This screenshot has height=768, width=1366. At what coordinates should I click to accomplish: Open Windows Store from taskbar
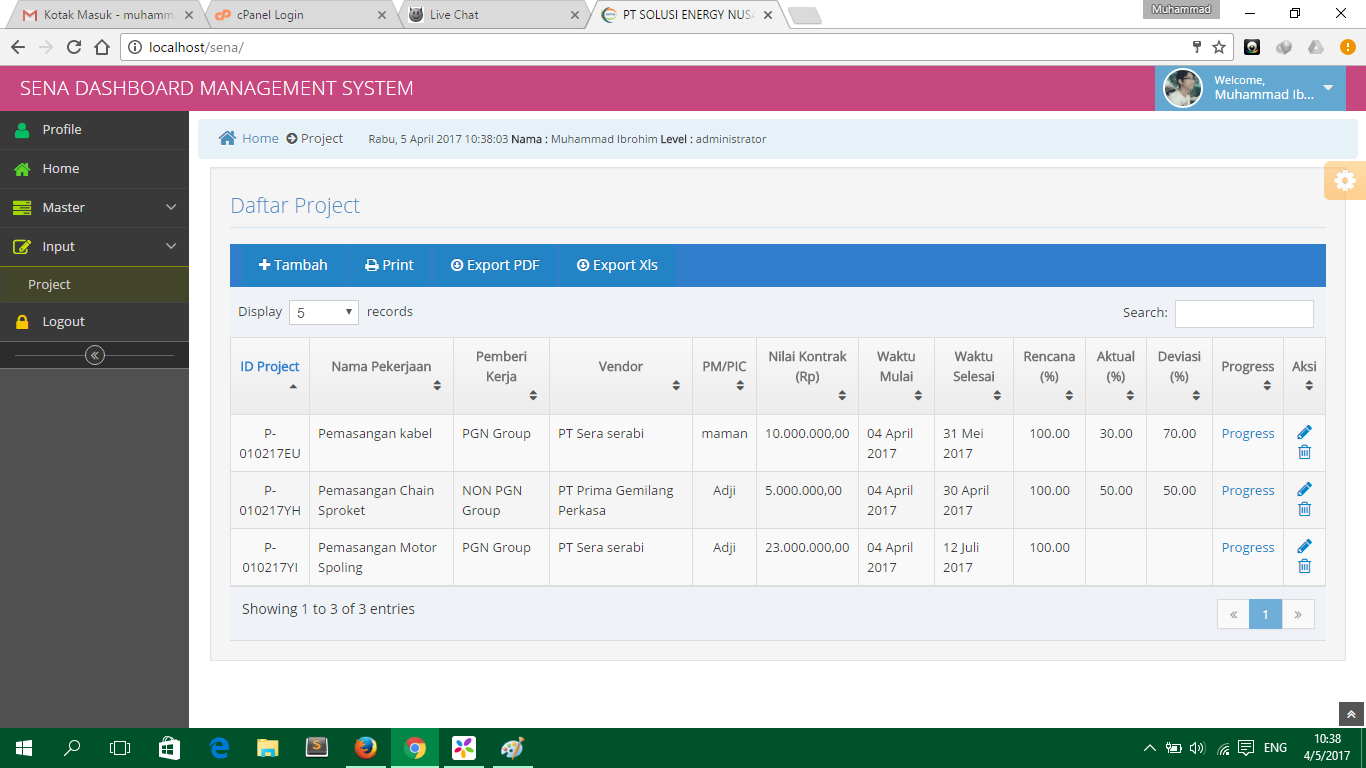(x=170, y=748)
